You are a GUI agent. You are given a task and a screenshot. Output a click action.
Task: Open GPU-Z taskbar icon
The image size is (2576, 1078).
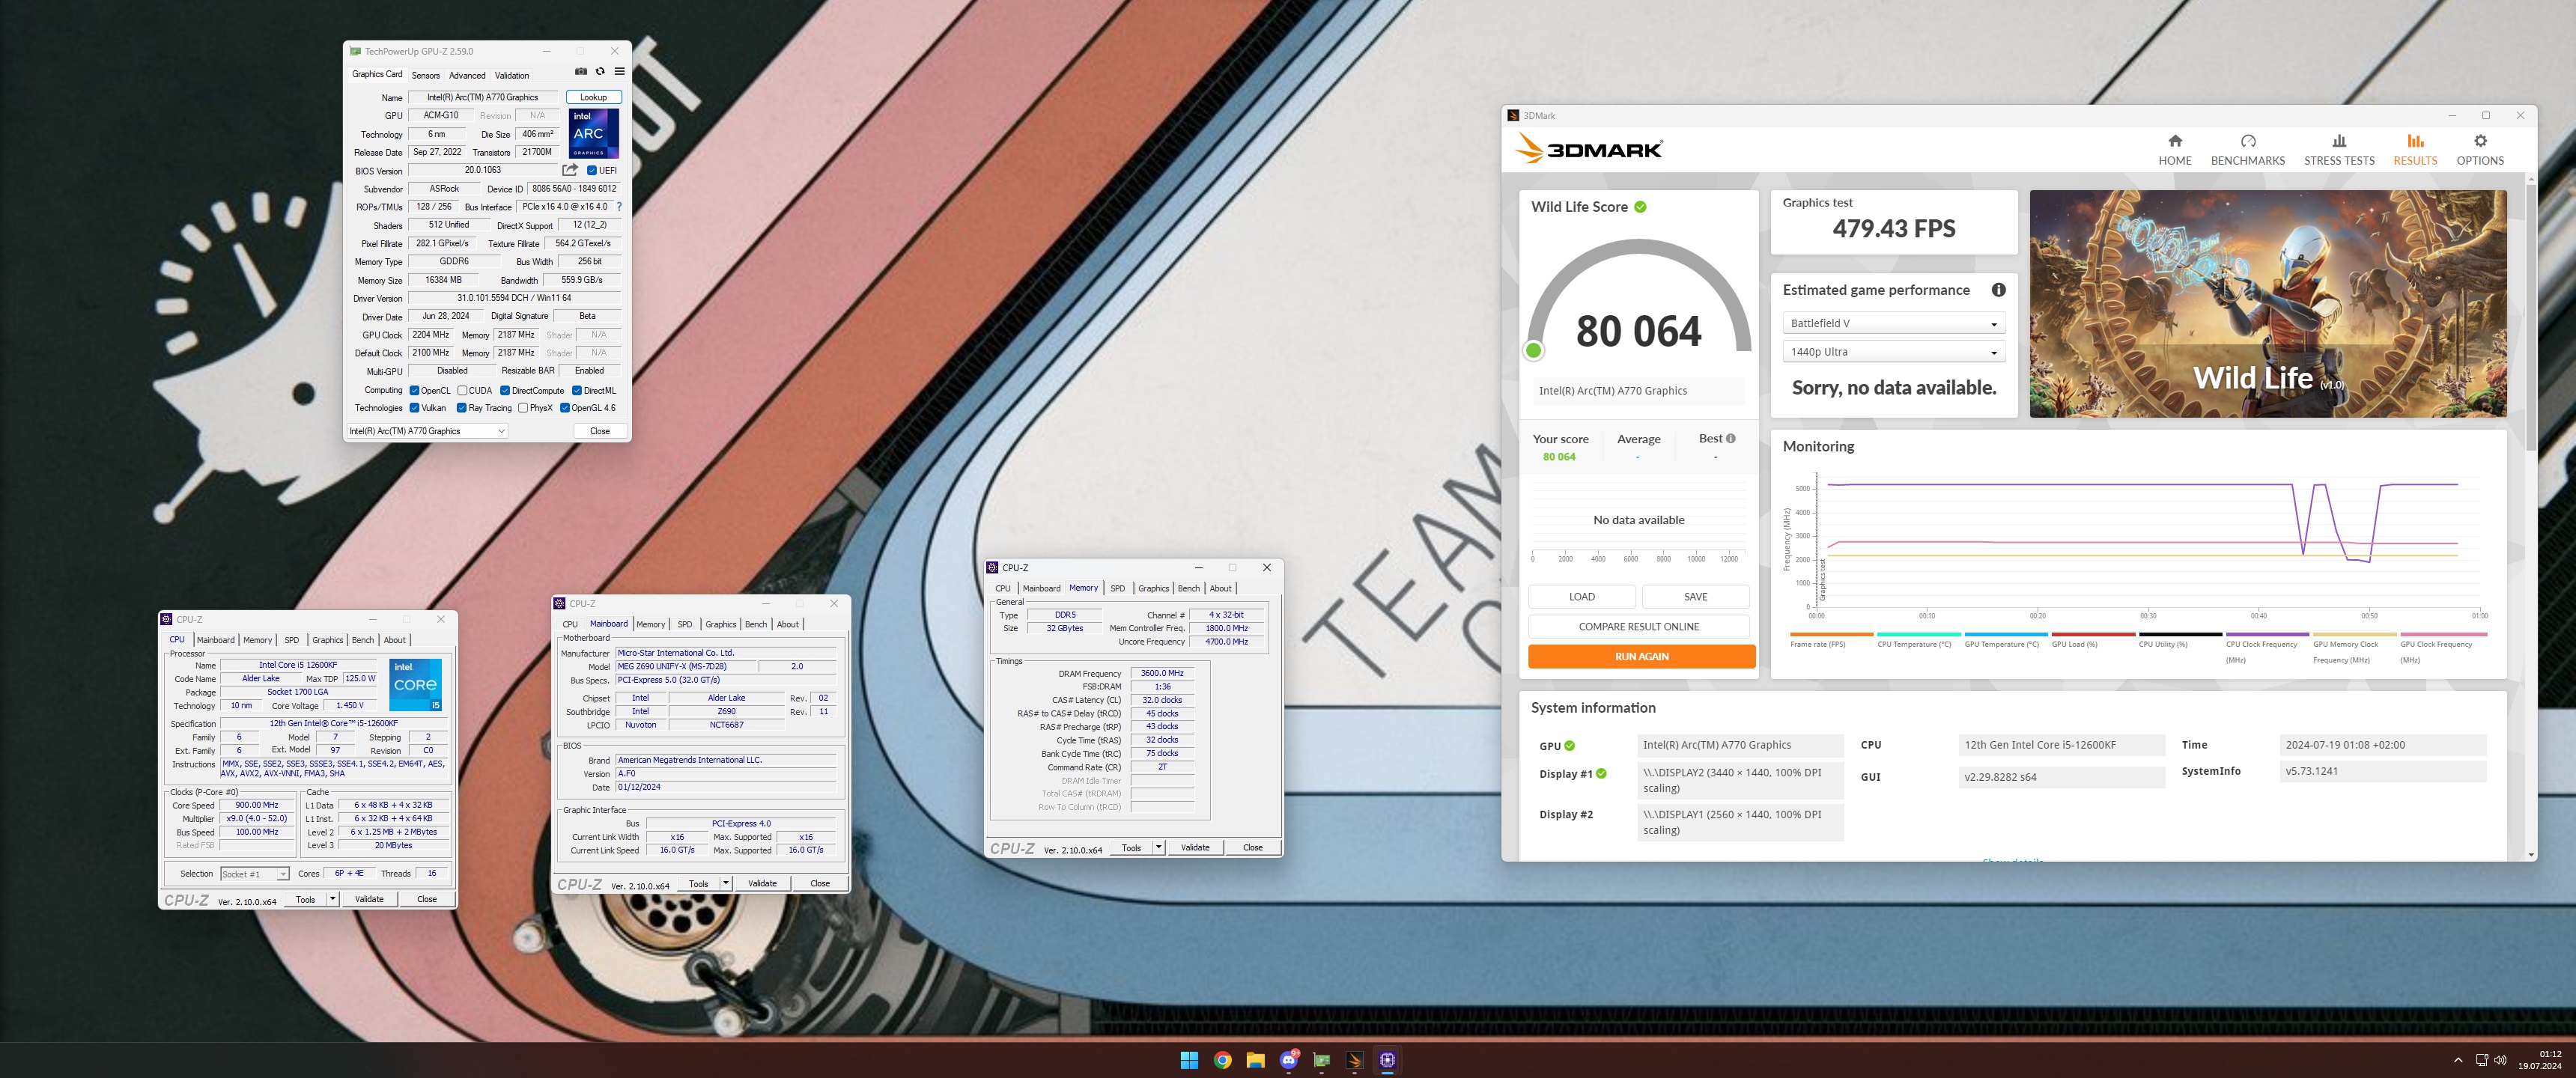(1321, 1060)
